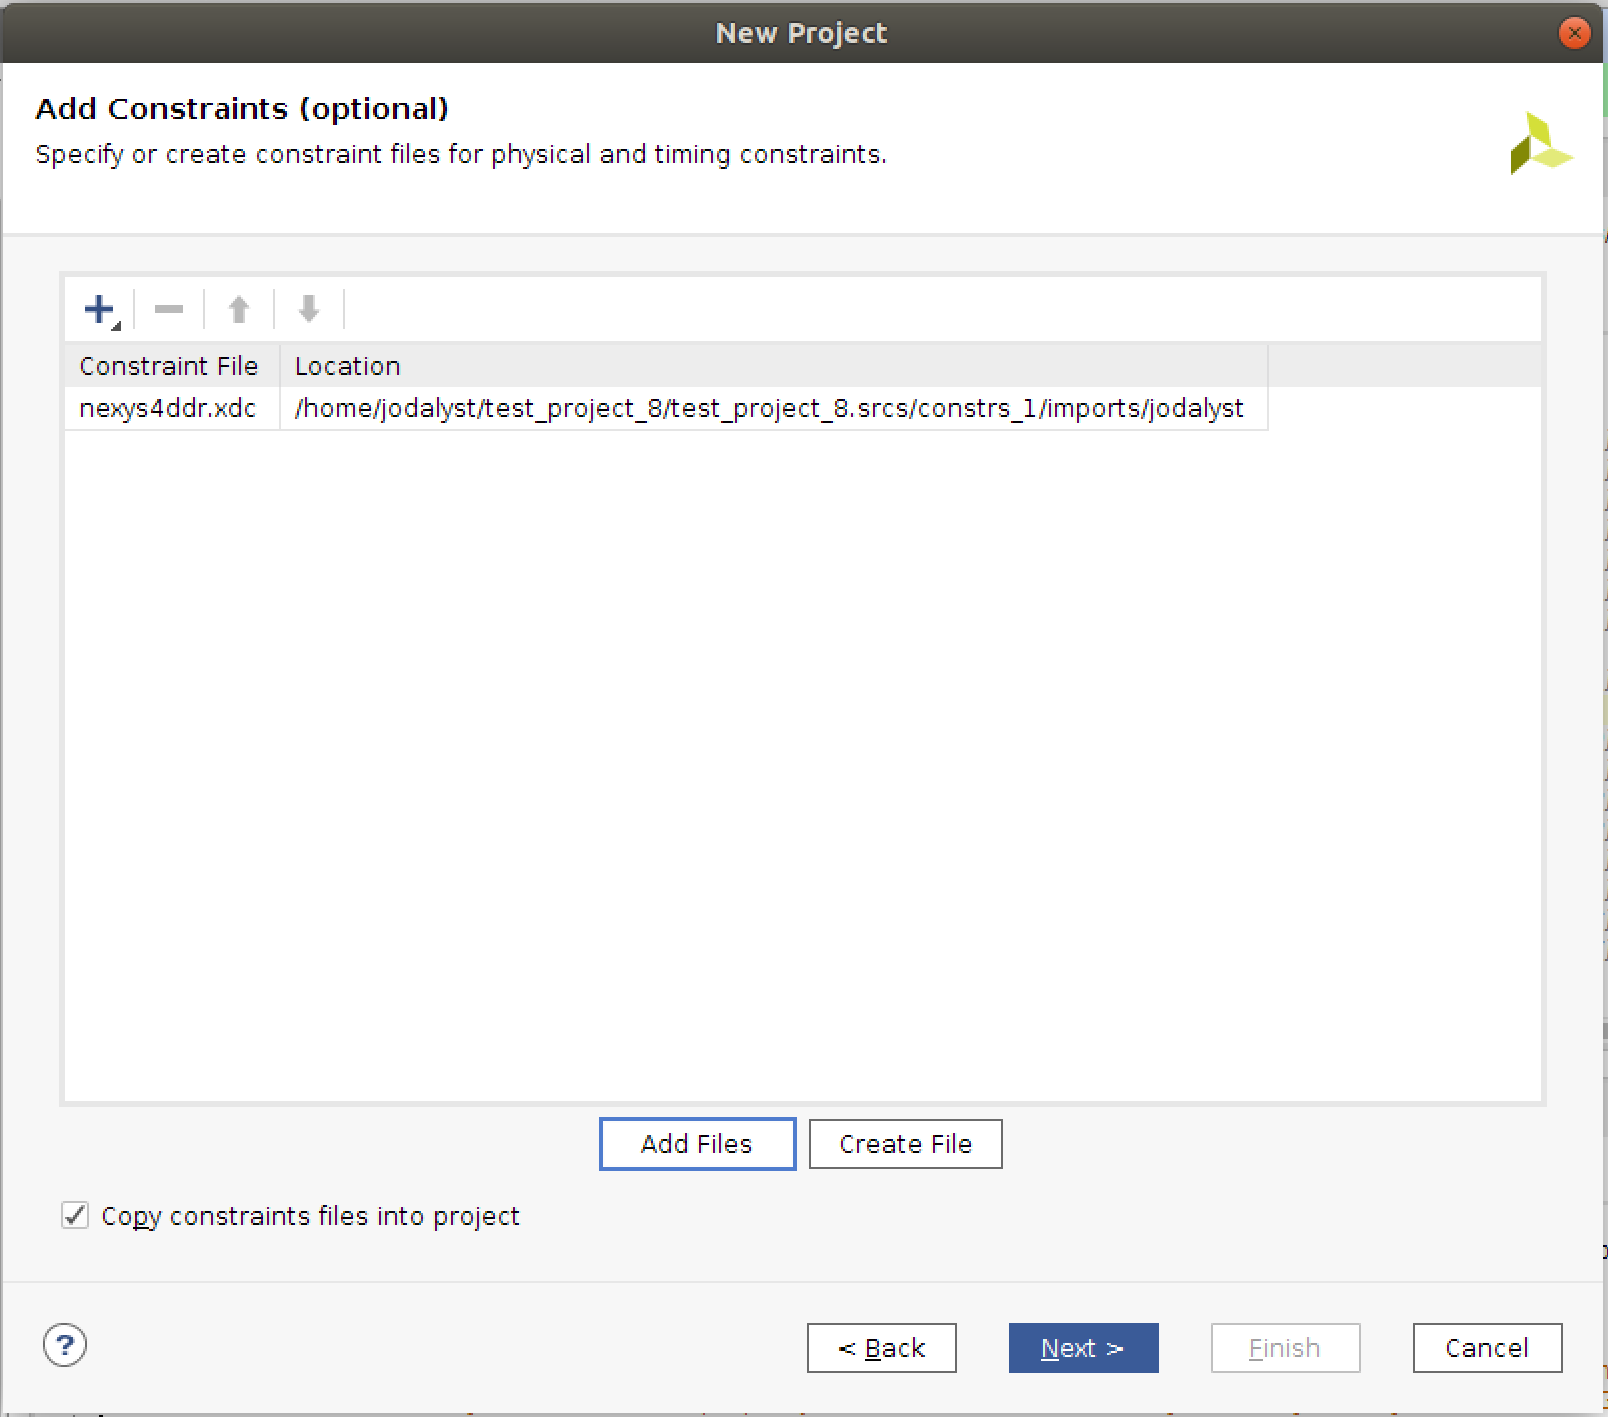Image resolution: width=1608 pixels, height=1417 pixels.
Task: Close the New Project dialog
Action: [x=1574, y=33]
